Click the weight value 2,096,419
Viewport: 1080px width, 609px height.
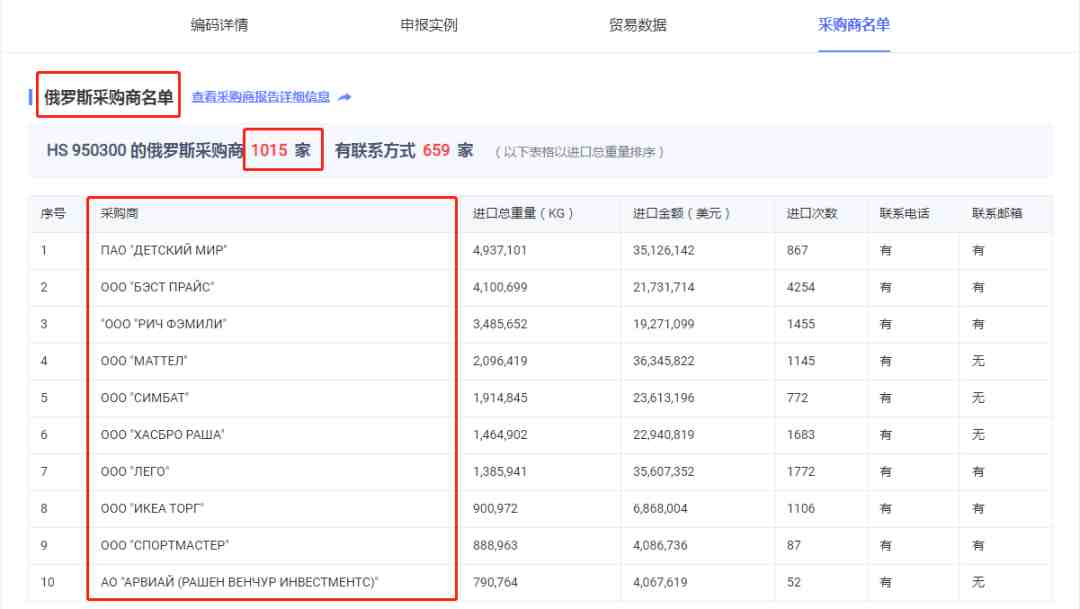tap(500, 361)
